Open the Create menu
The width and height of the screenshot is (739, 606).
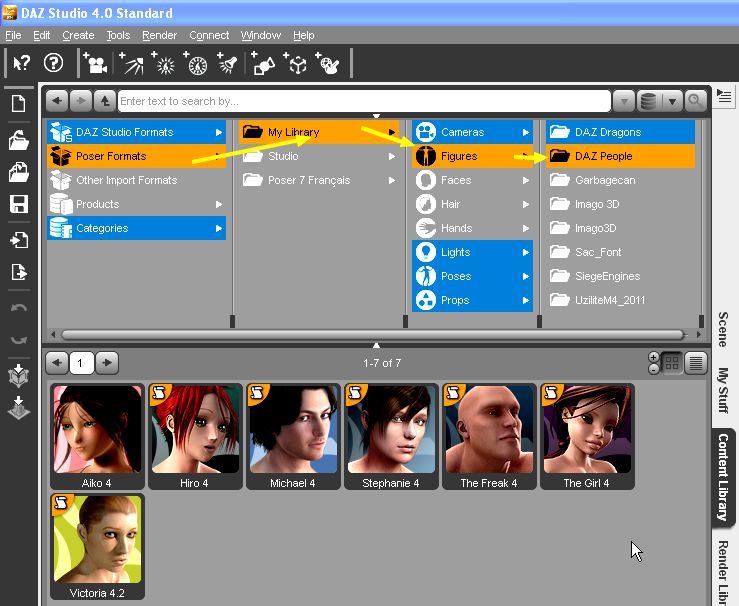78,35
